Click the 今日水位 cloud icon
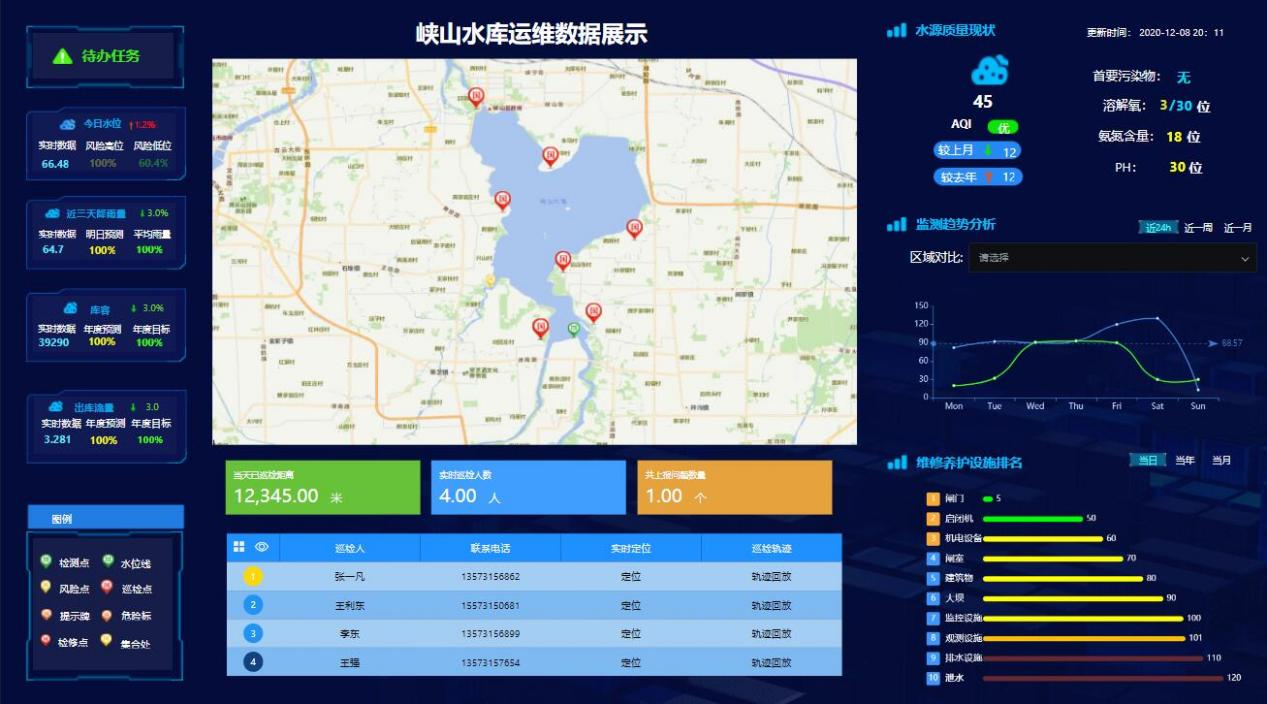 click(68, 124)
